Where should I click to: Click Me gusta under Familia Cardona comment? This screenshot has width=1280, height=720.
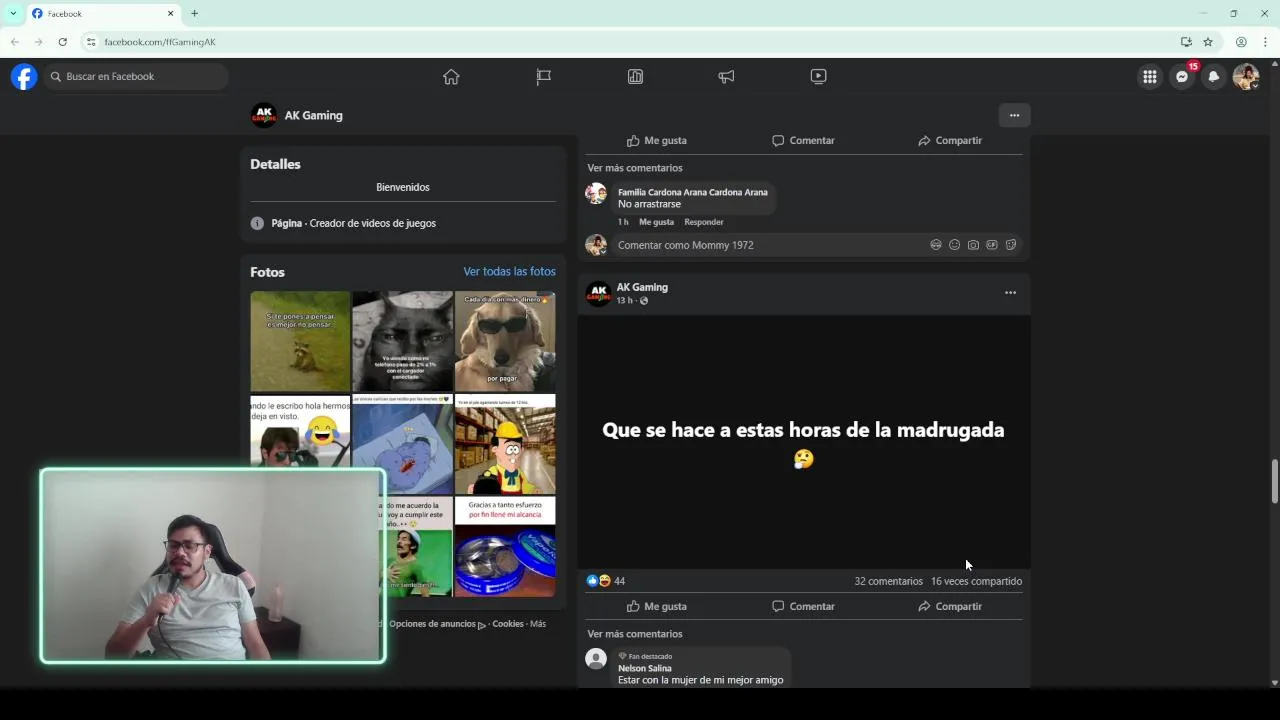656,222
